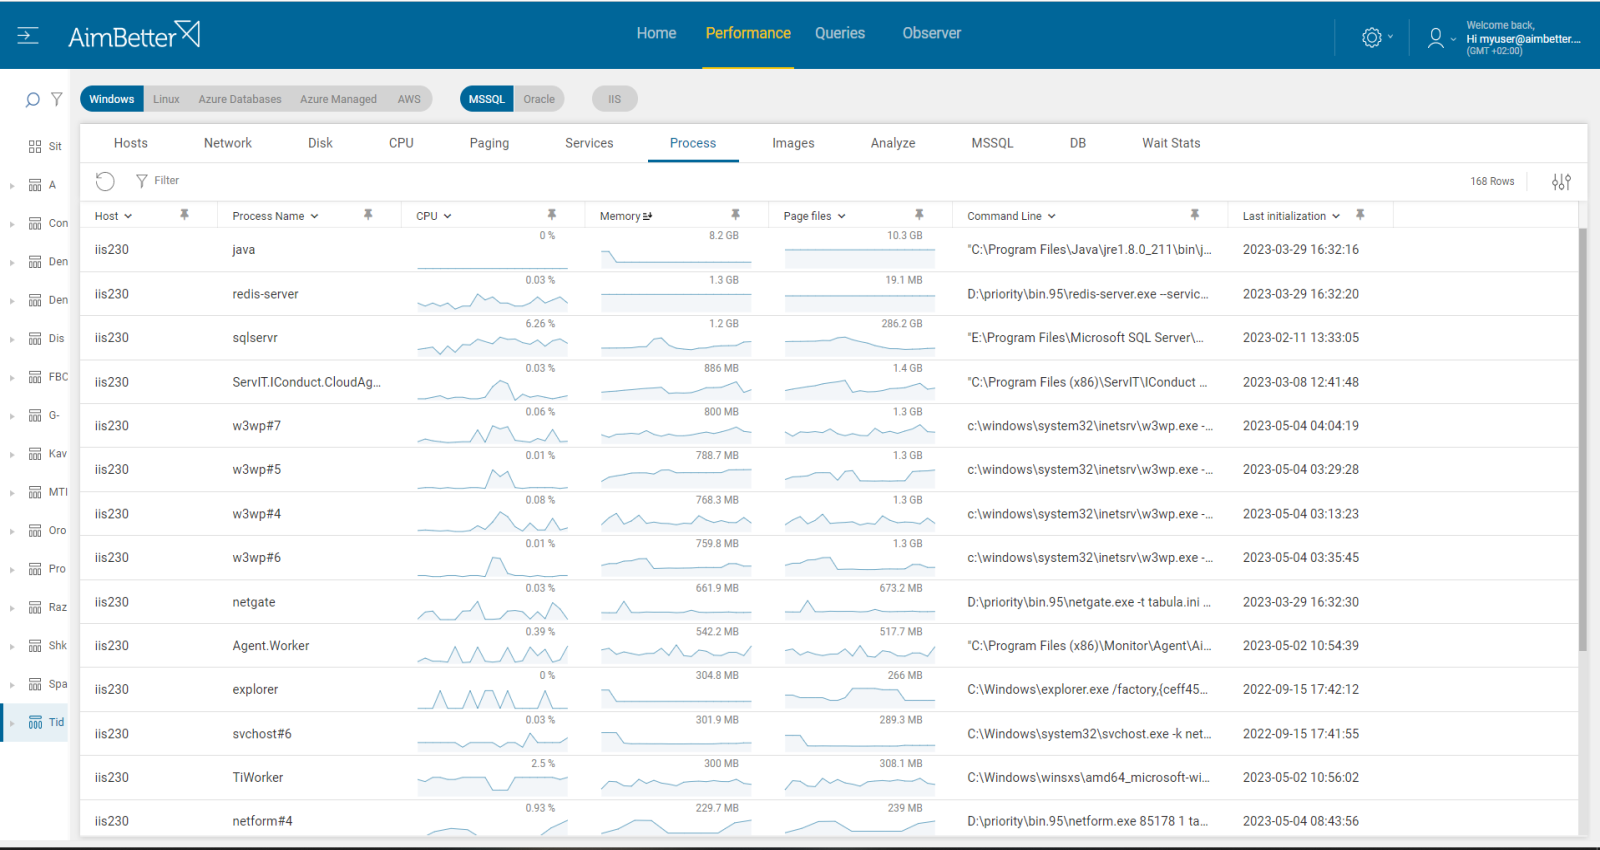Open the user profile icon

click(1436, 38)
